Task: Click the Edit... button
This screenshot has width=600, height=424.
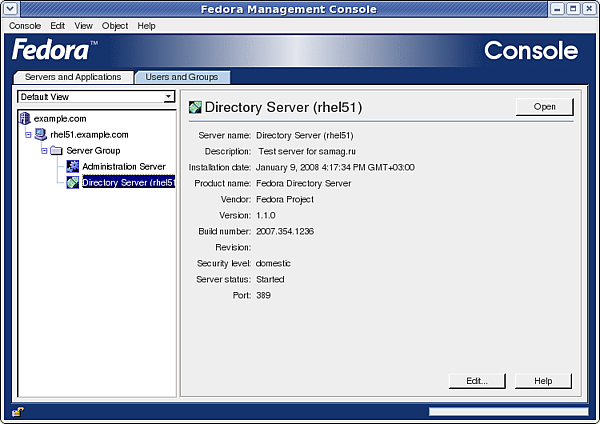Action: point(476,381)
